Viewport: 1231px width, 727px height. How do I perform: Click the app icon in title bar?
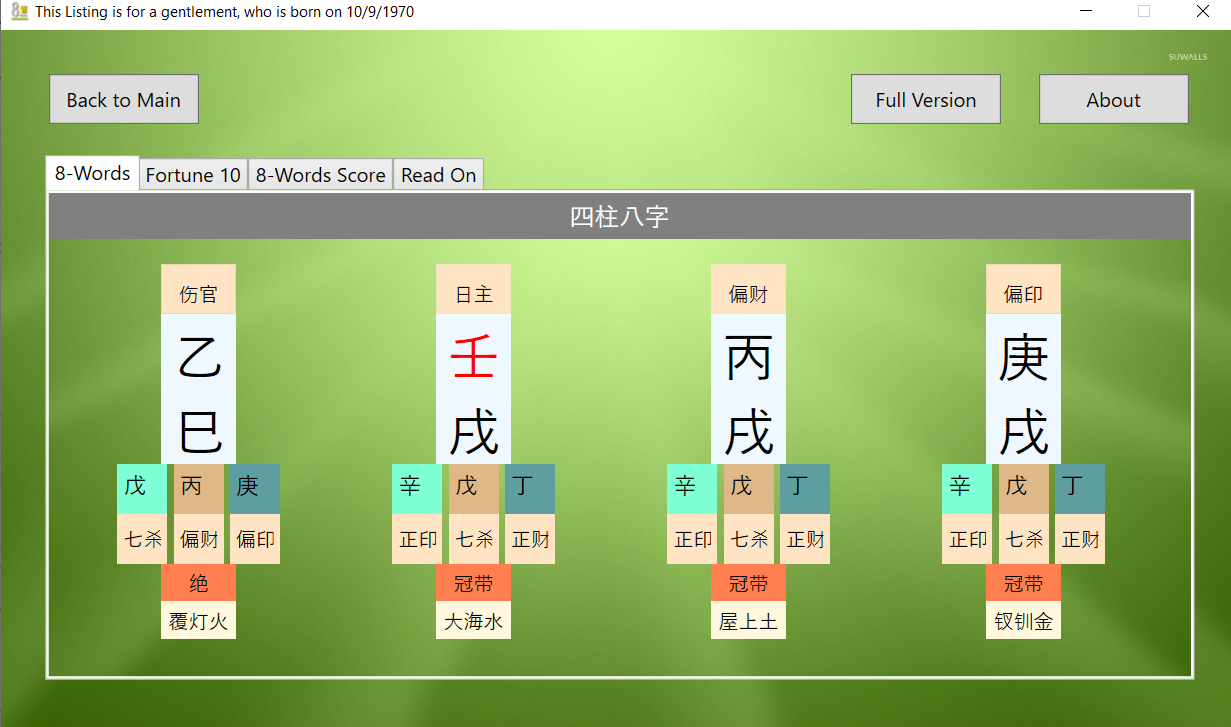19,12
